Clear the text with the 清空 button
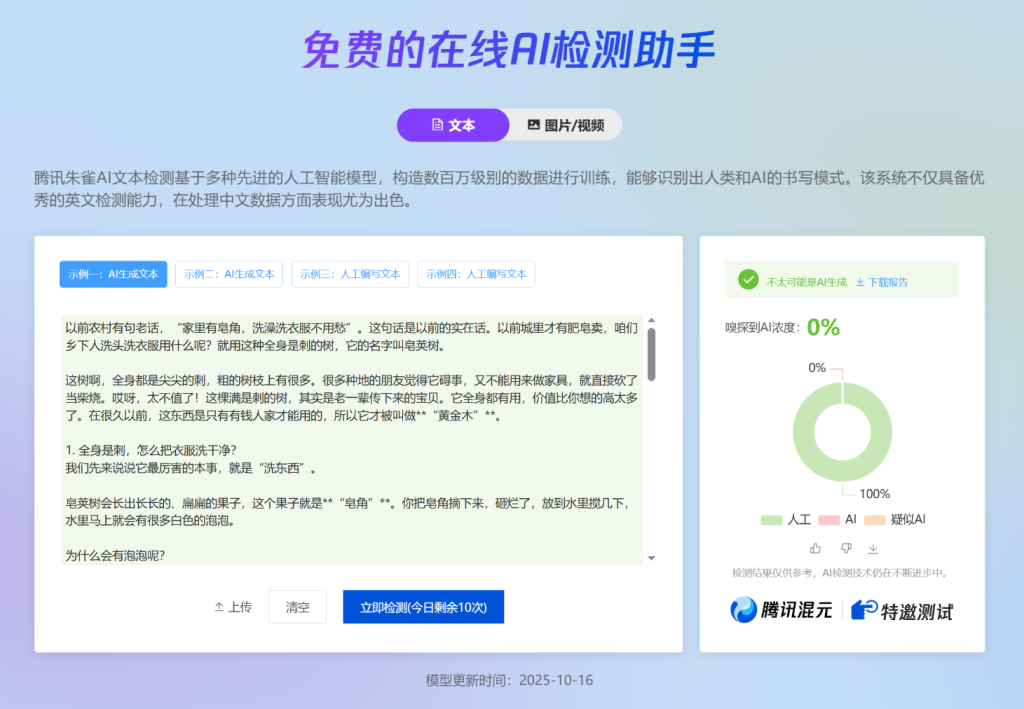This screenshot has width=1024, height=709. tap(297, 607)
